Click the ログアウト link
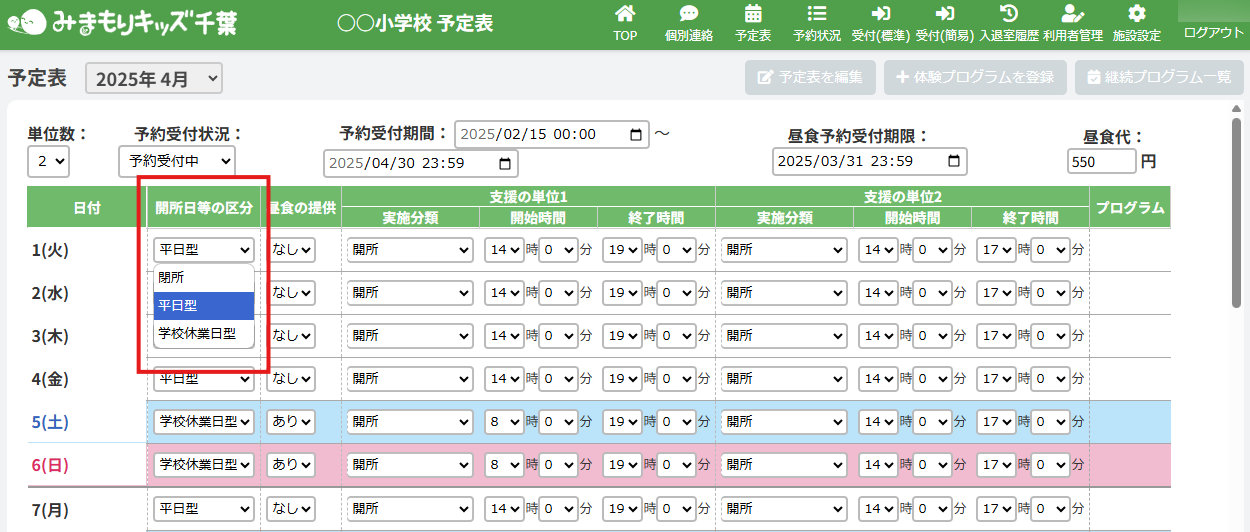Screen dimensions: 1250x532 (x=1213, y=33)
